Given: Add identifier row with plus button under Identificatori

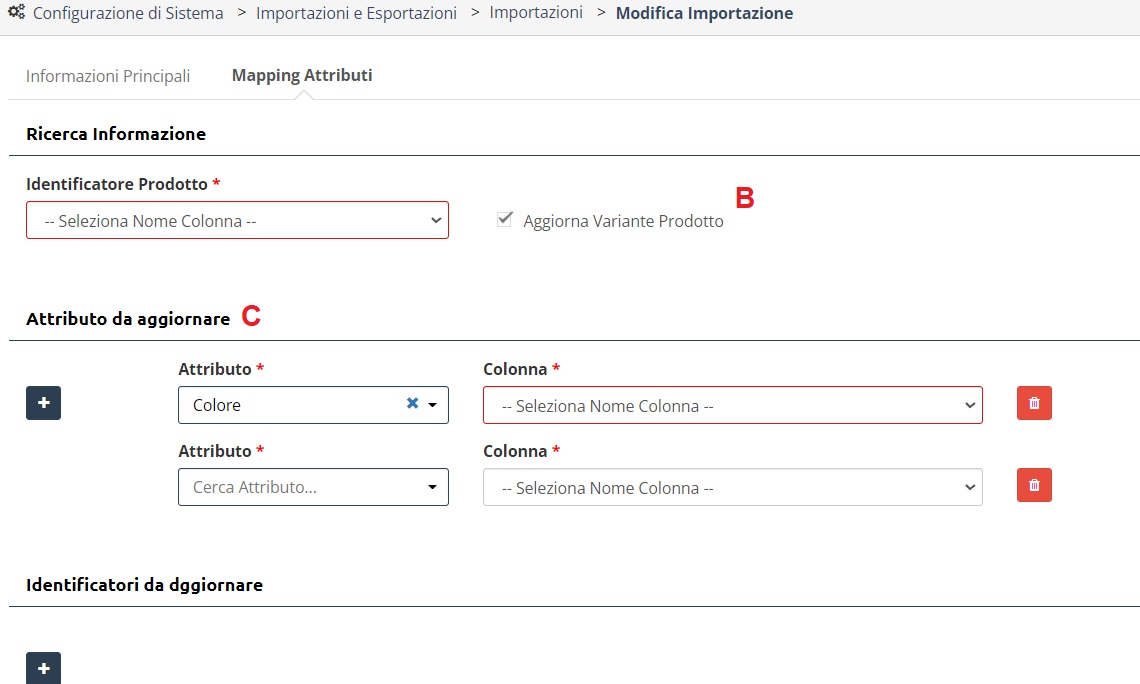Looking at the screenshot, I should 44,668.
